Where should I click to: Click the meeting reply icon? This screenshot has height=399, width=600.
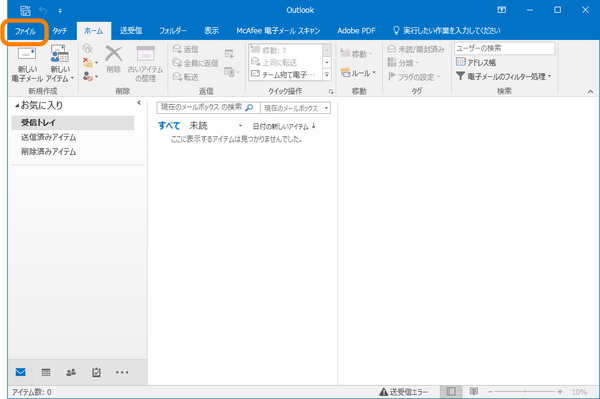click(x=229, y=54)
